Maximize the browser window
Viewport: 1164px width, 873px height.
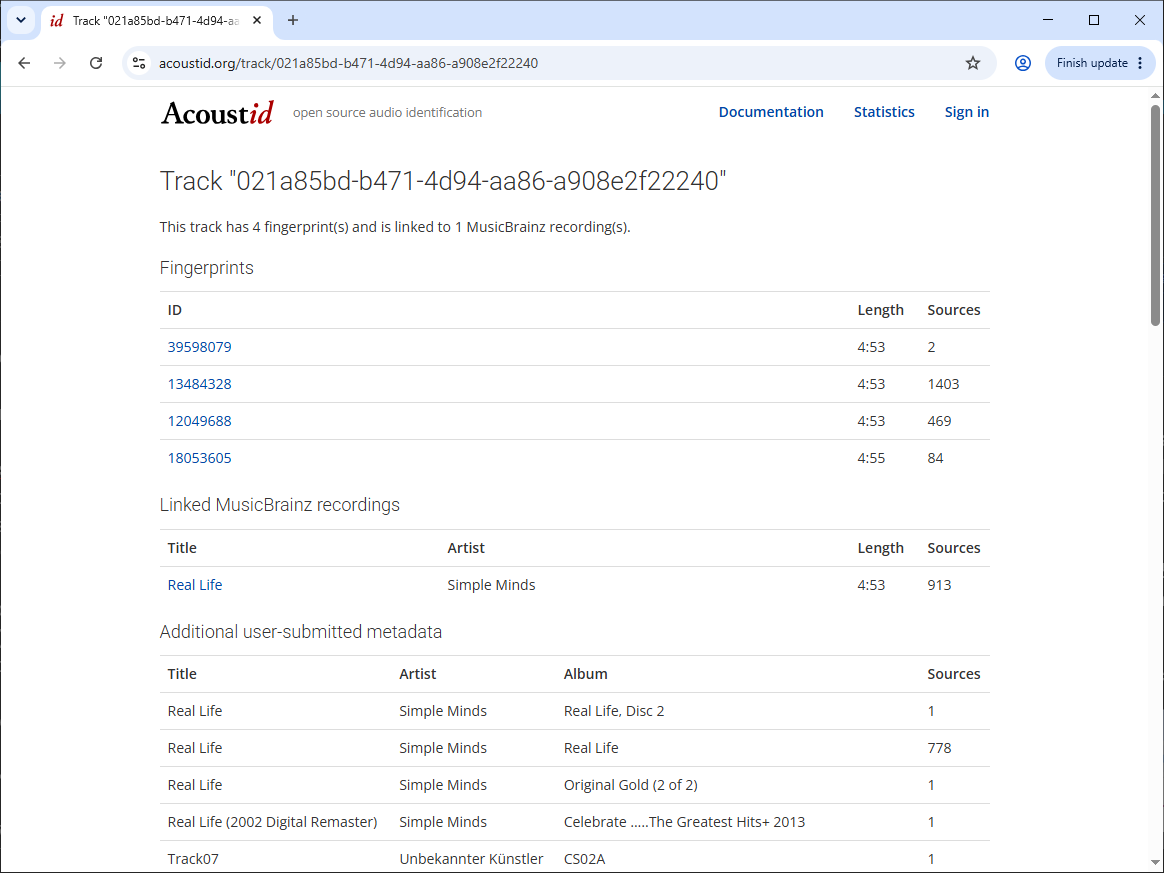tap(1093, 20)
